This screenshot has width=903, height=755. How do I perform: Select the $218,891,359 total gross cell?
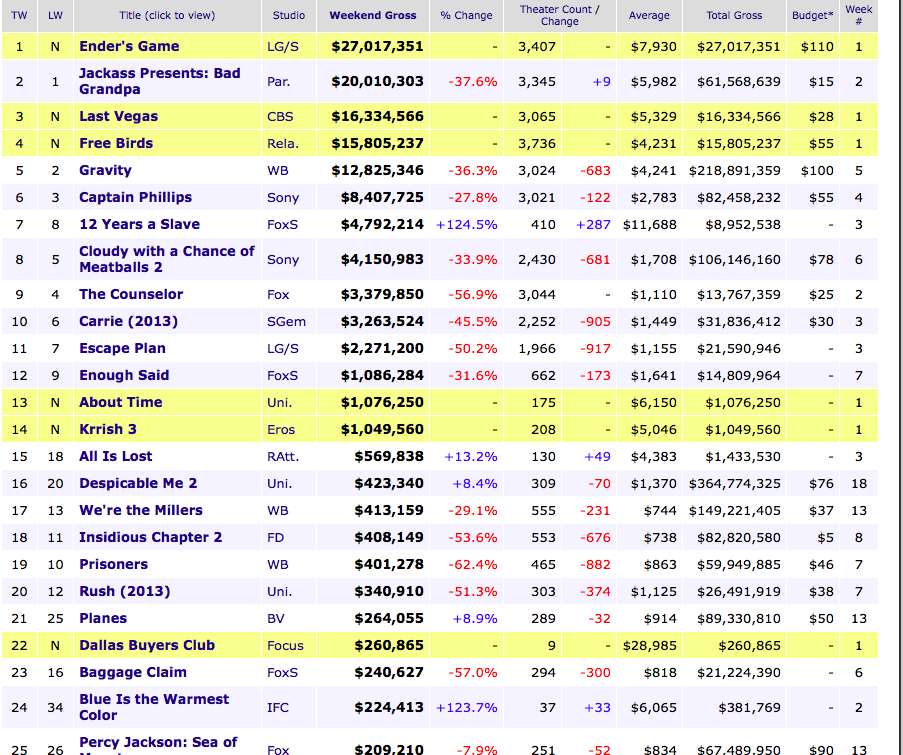(734, 171)
